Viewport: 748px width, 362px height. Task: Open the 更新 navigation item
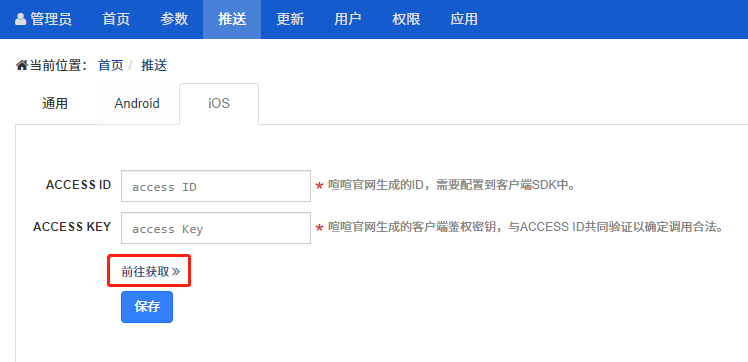290,19
